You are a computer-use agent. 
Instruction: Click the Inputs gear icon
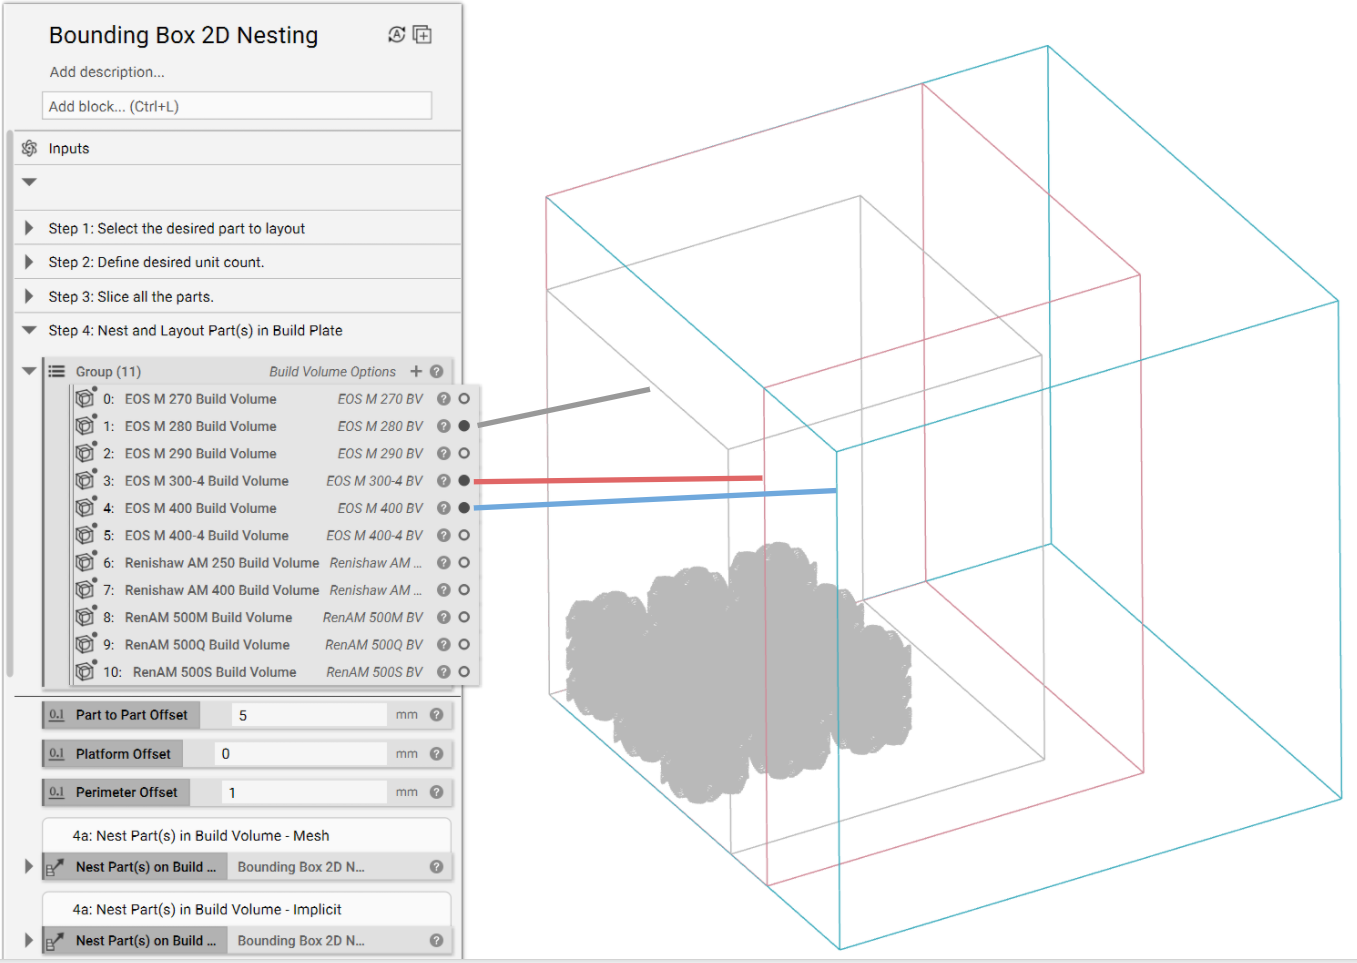point(29,148)
